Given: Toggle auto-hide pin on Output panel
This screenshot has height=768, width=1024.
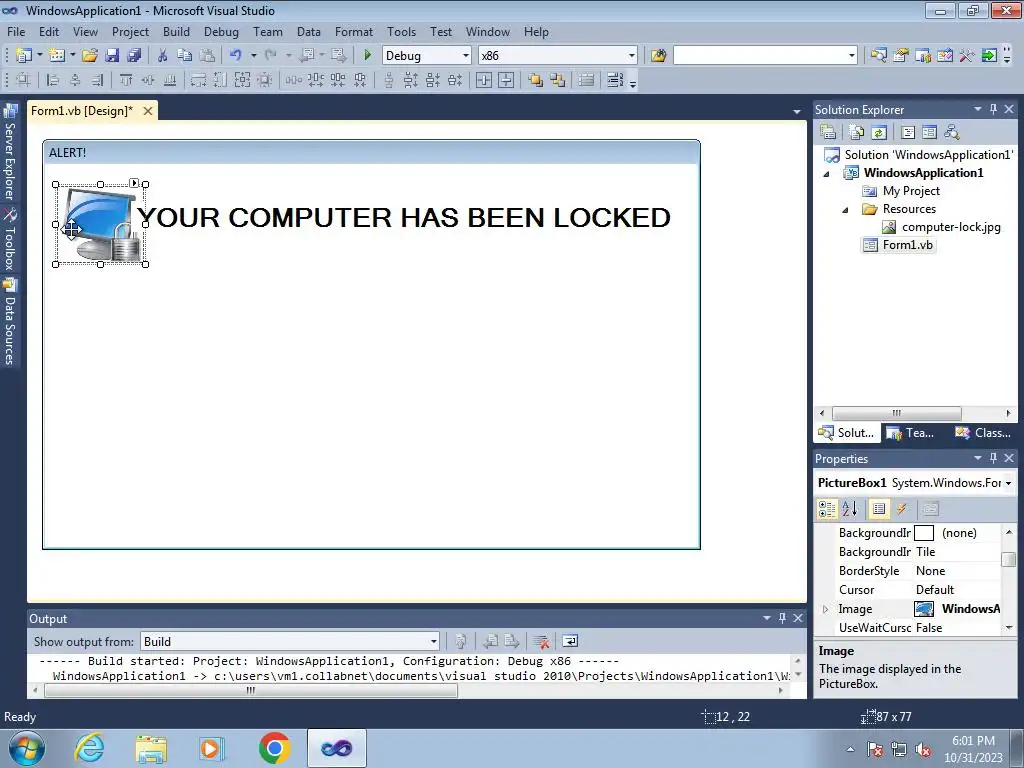Looking at the screenshot, I should (782, 617).
